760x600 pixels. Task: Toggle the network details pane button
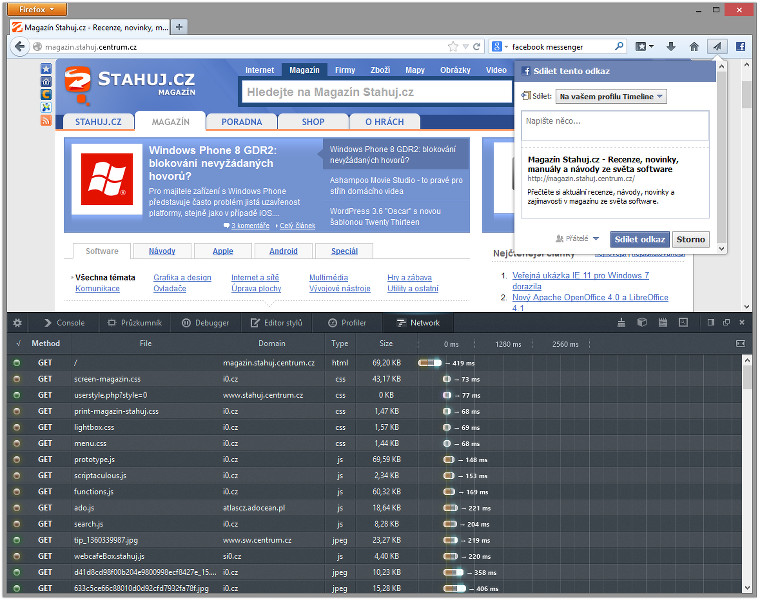click(740, 344)
